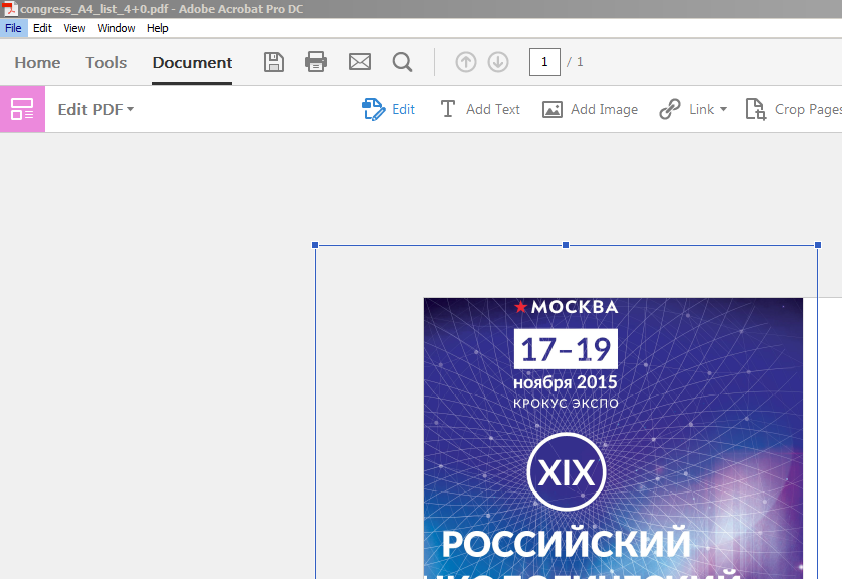Switch to the Home tab
Viewport: 842px width, 579px height.
click(37, 63)
